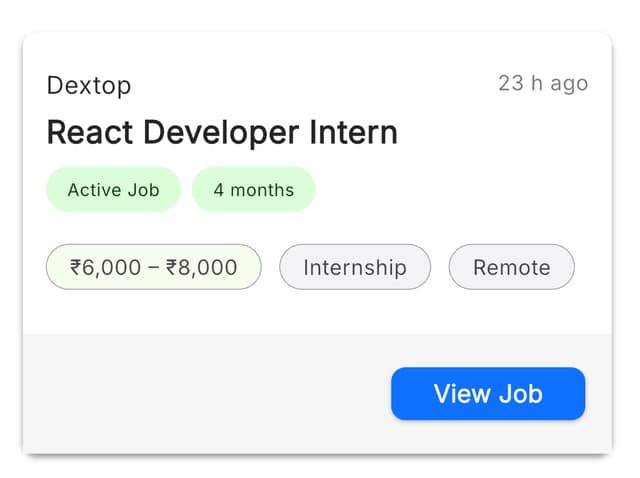Viewport: 640px width, 478px height.
Task: Click the View Job button
Action: (x=487, y=393)
